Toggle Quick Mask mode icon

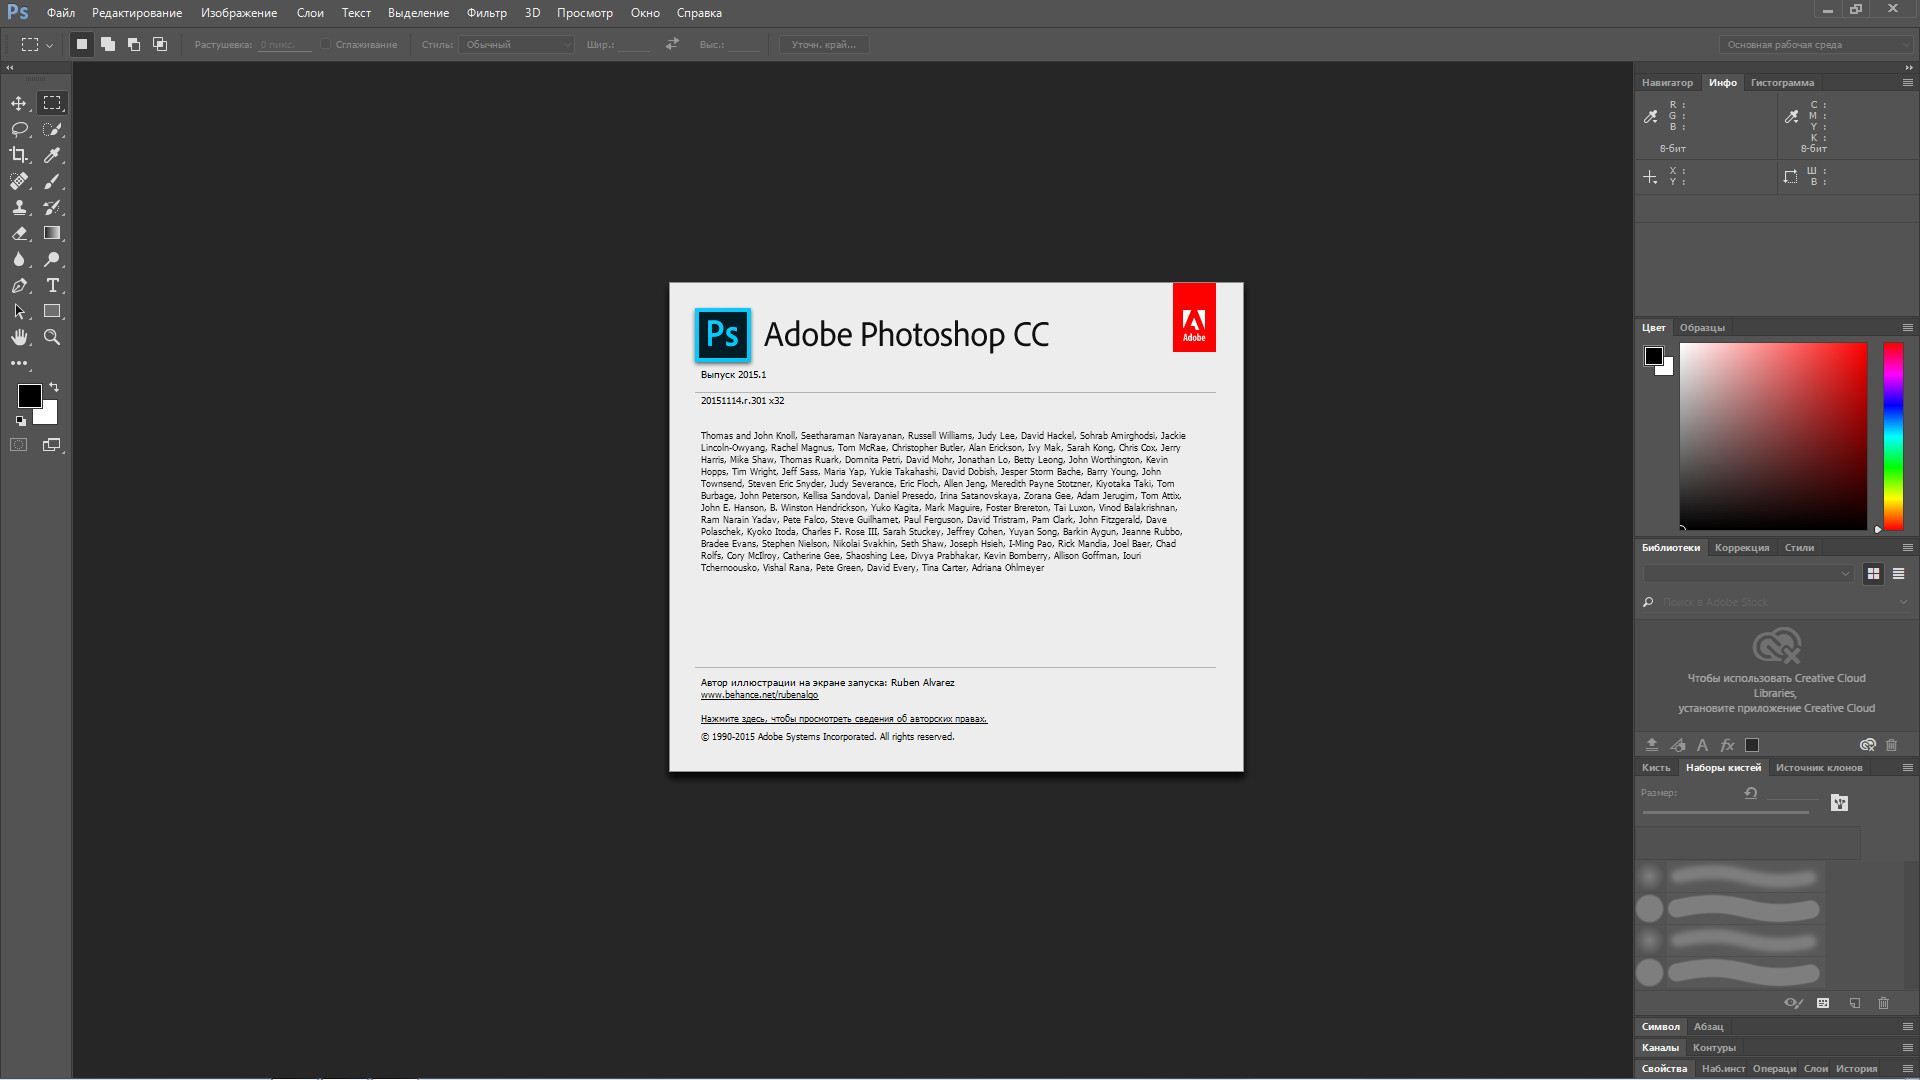coord(19,445)
